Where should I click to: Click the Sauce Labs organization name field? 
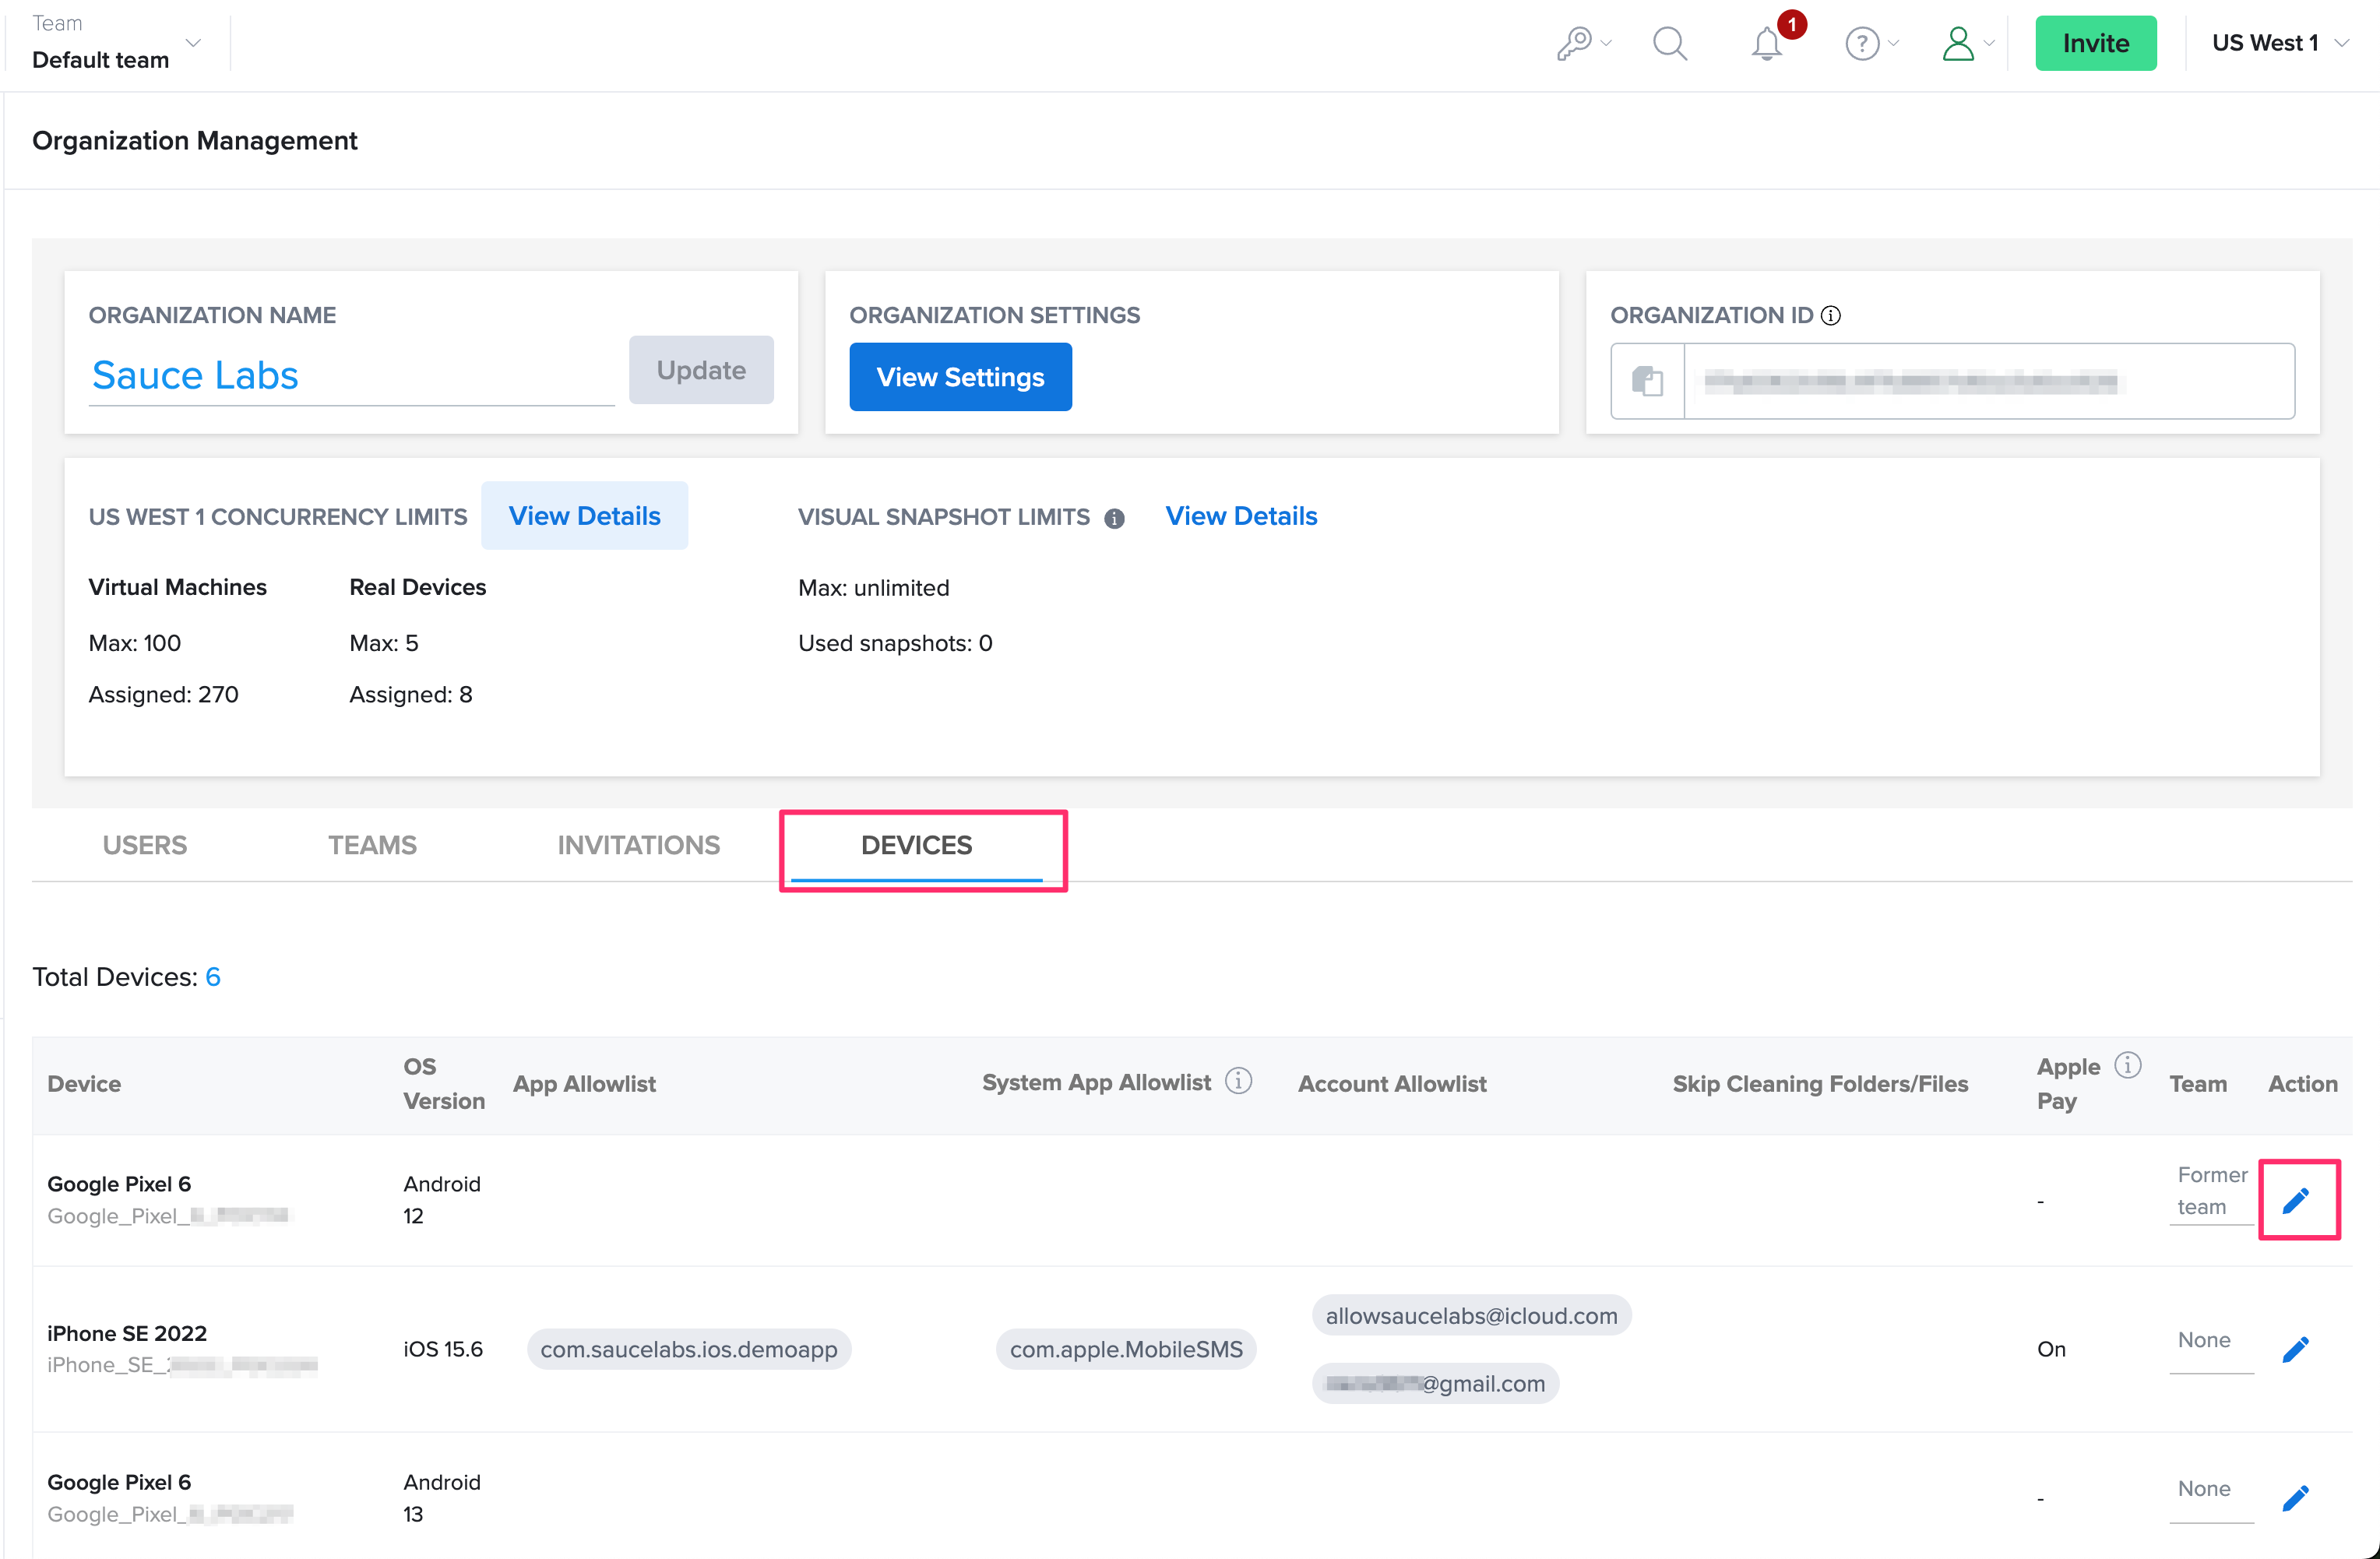350,376
